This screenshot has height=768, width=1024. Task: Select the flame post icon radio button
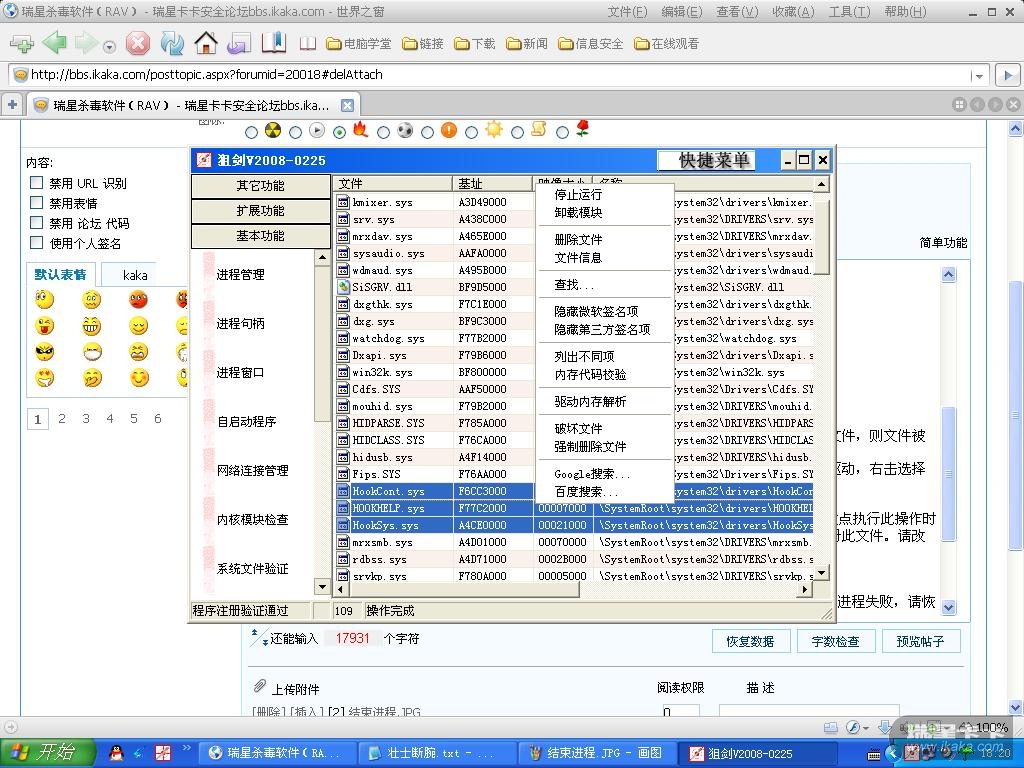(340, 131)
